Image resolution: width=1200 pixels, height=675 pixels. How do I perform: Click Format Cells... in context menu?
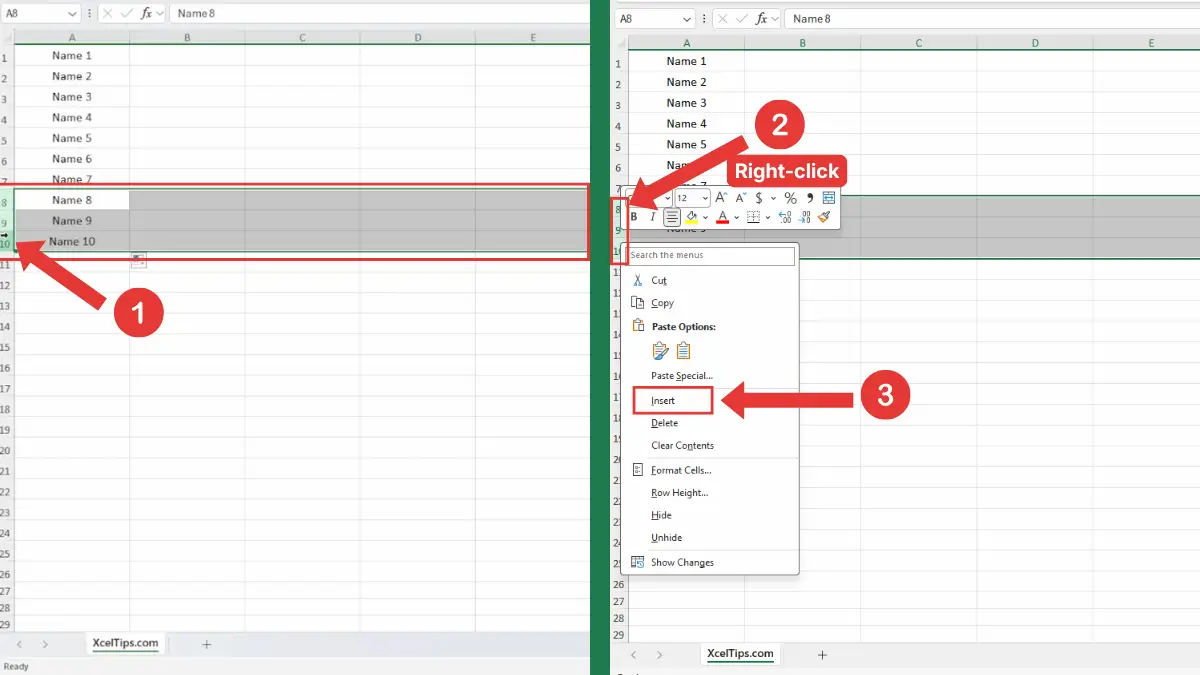[x=680, y=470]
